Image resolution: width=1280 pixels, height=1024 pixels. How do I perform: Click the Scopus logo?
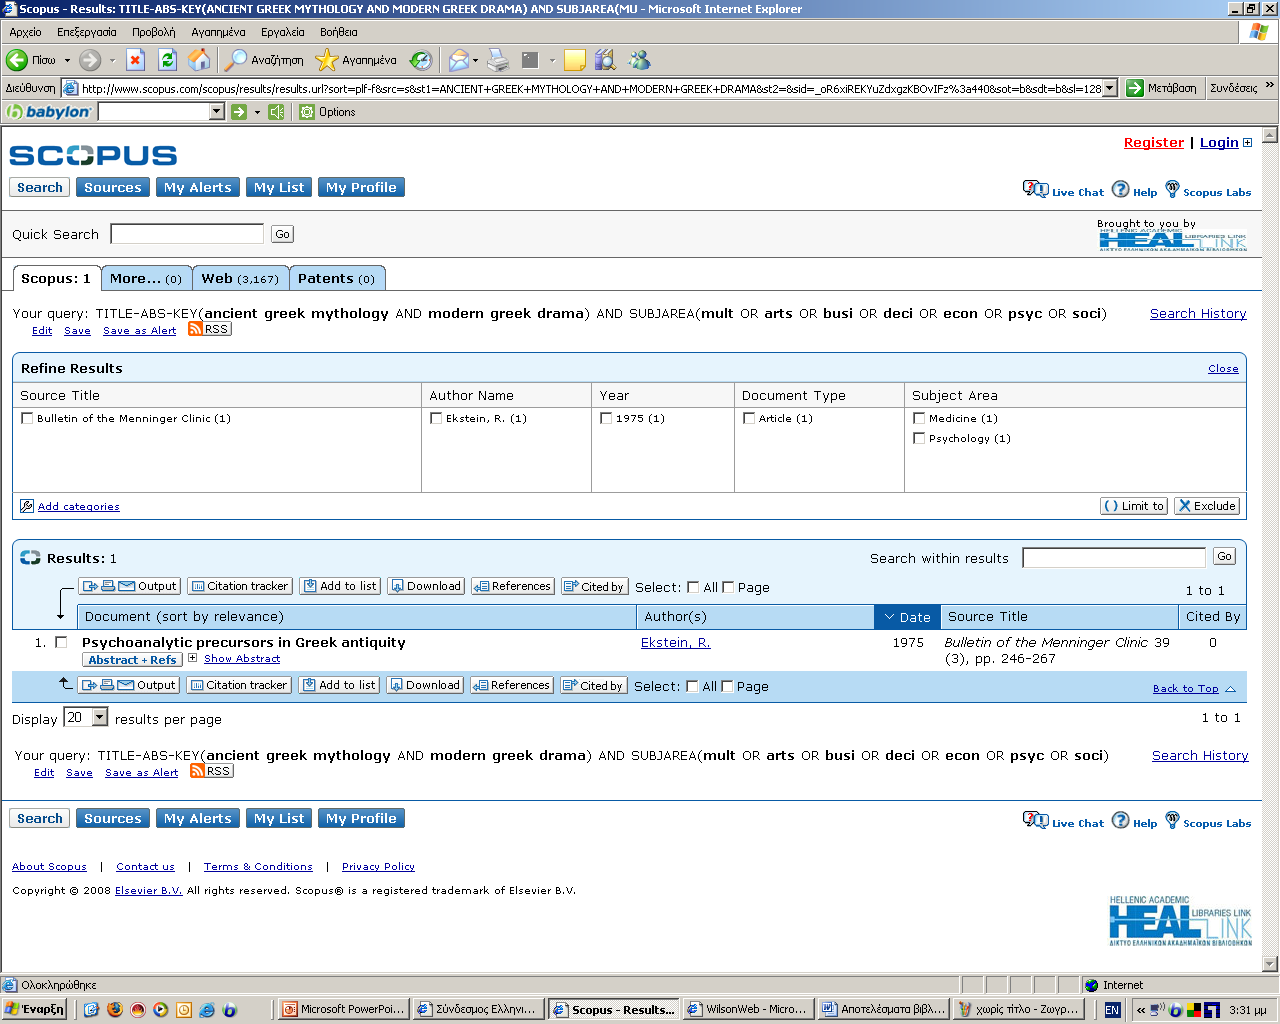(x=93, y=155)
